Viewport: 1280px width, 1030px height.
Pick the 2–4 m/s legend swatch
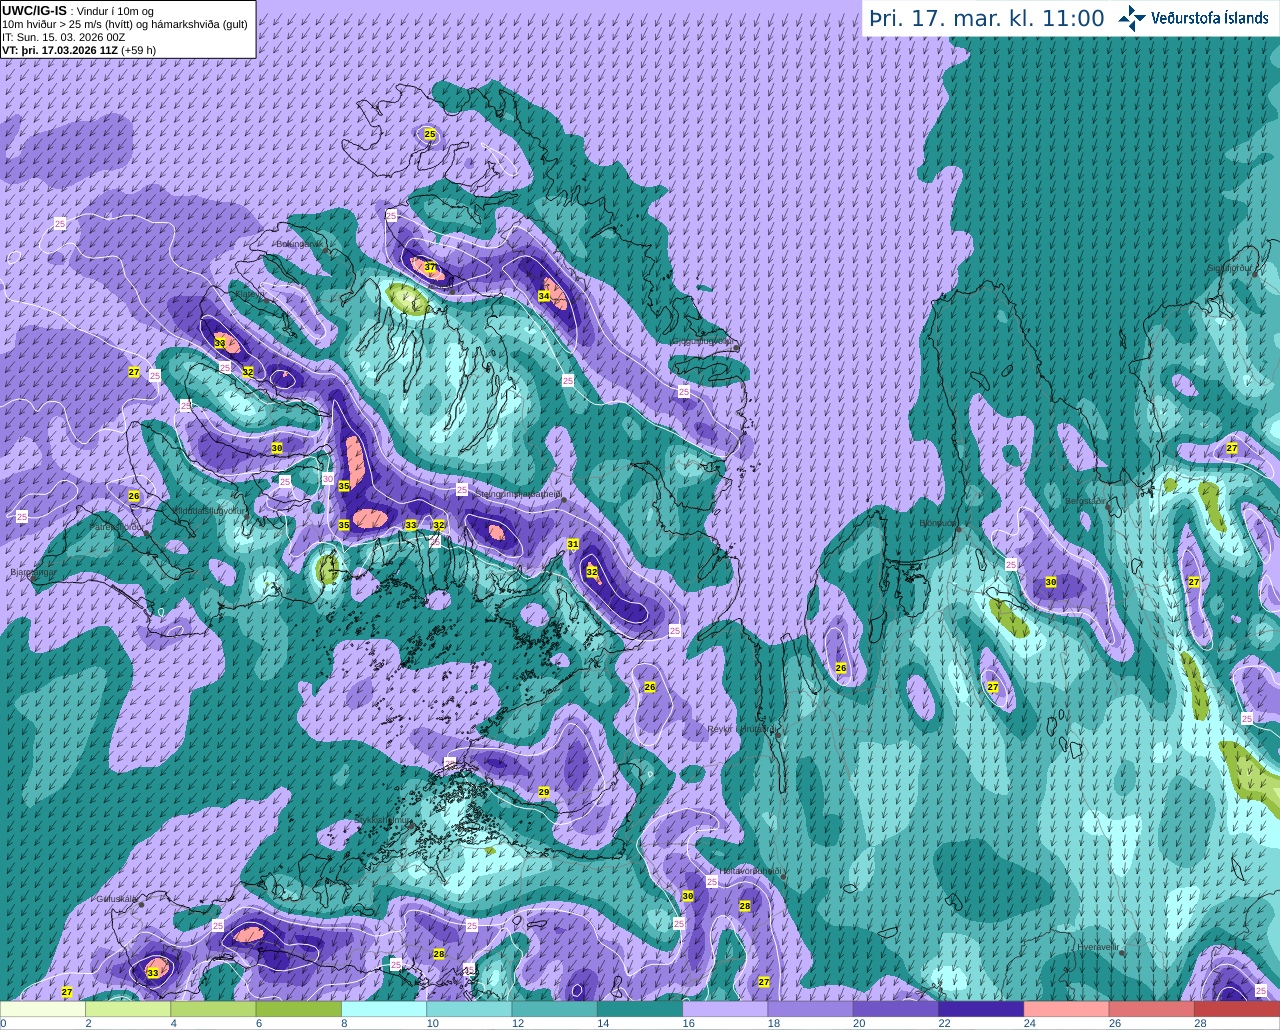click(x=128, y=1009)
